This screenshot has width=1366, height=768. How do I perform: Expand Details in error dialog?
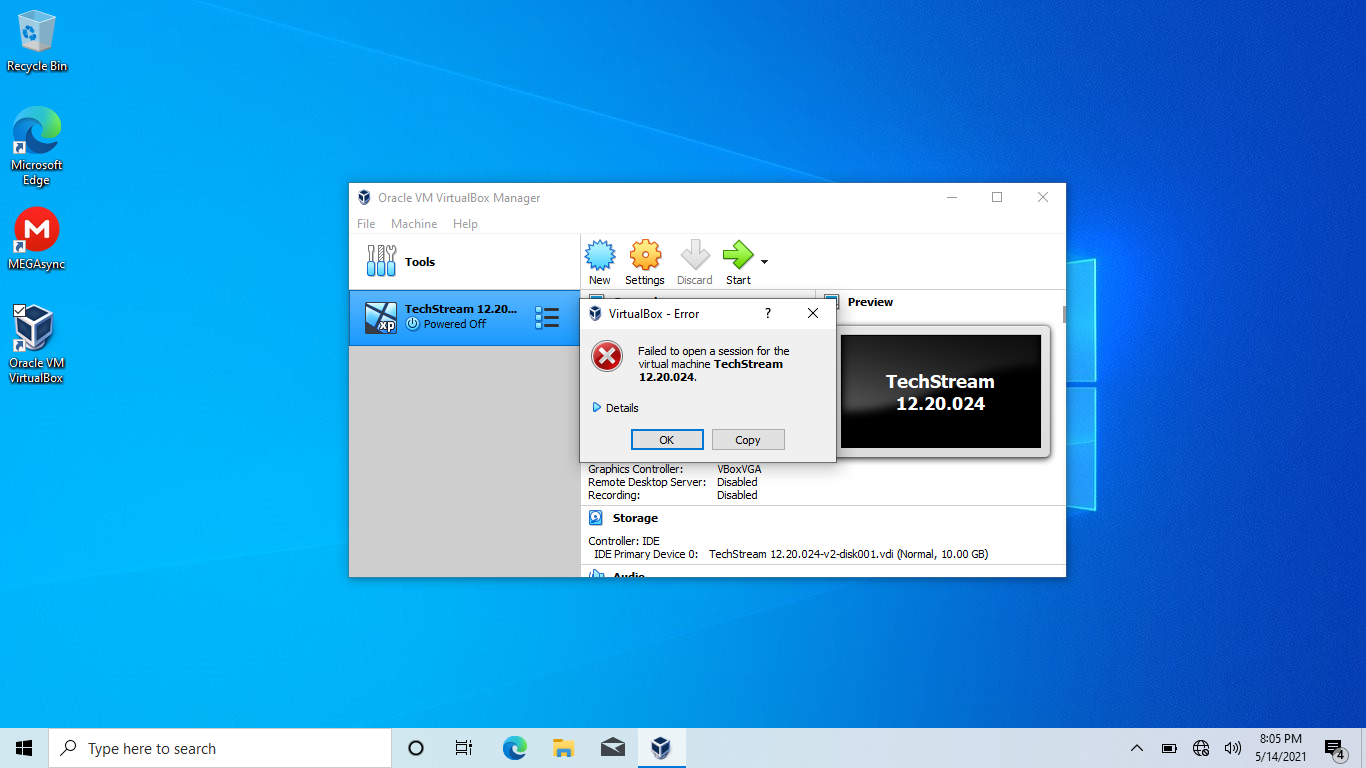point(615,408)
